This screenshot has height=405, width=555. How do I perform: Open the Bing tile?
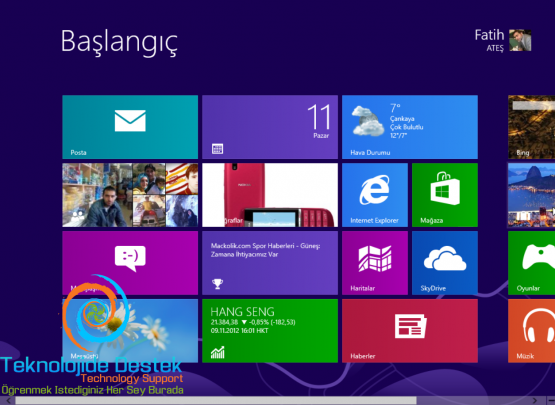(531, 127)
